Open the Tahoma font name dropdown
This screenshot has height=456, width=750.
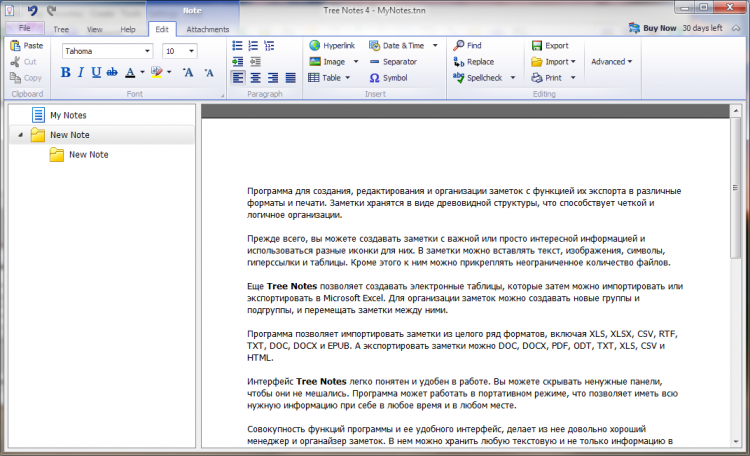147,51
